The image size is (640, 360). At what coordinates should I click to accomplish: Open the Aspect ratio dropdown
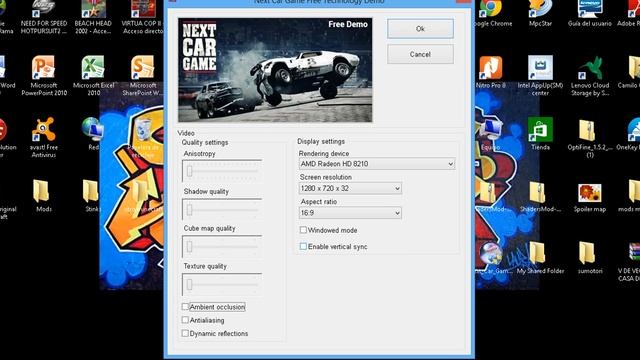[350, 213]
